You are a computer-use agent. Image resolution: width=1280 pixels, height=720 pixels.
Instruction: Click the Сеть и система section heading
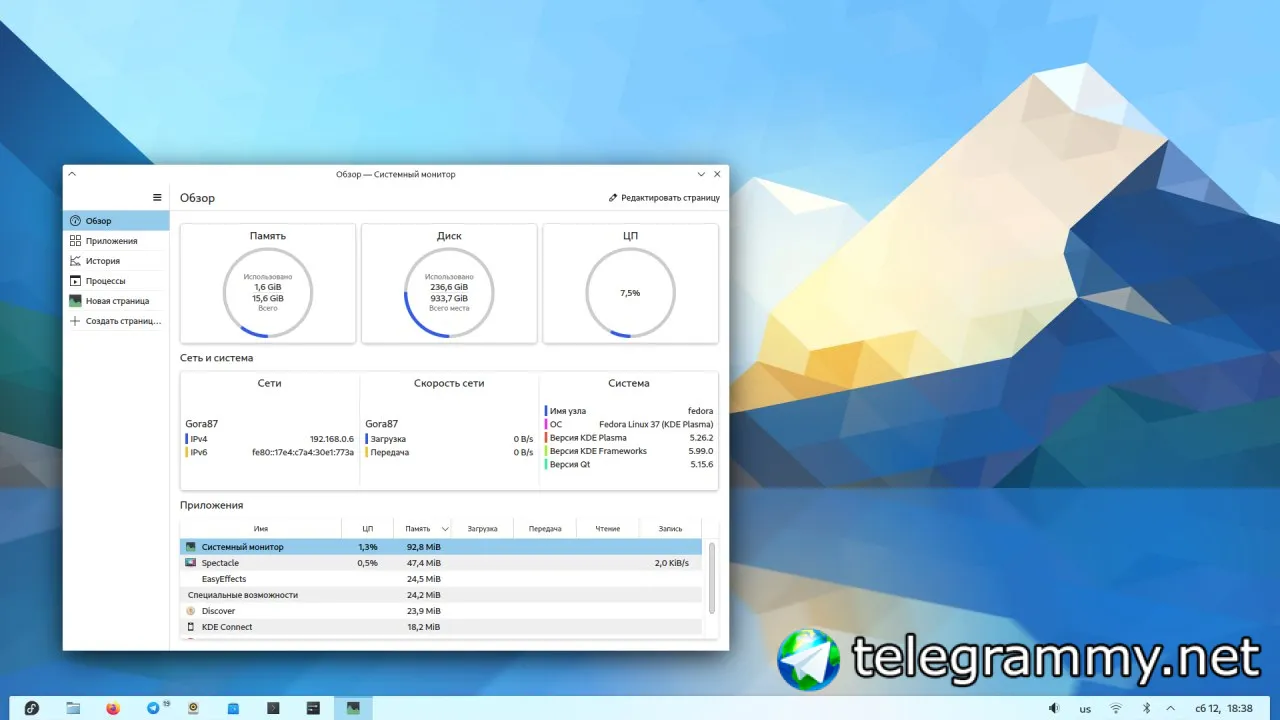(217, 358)
